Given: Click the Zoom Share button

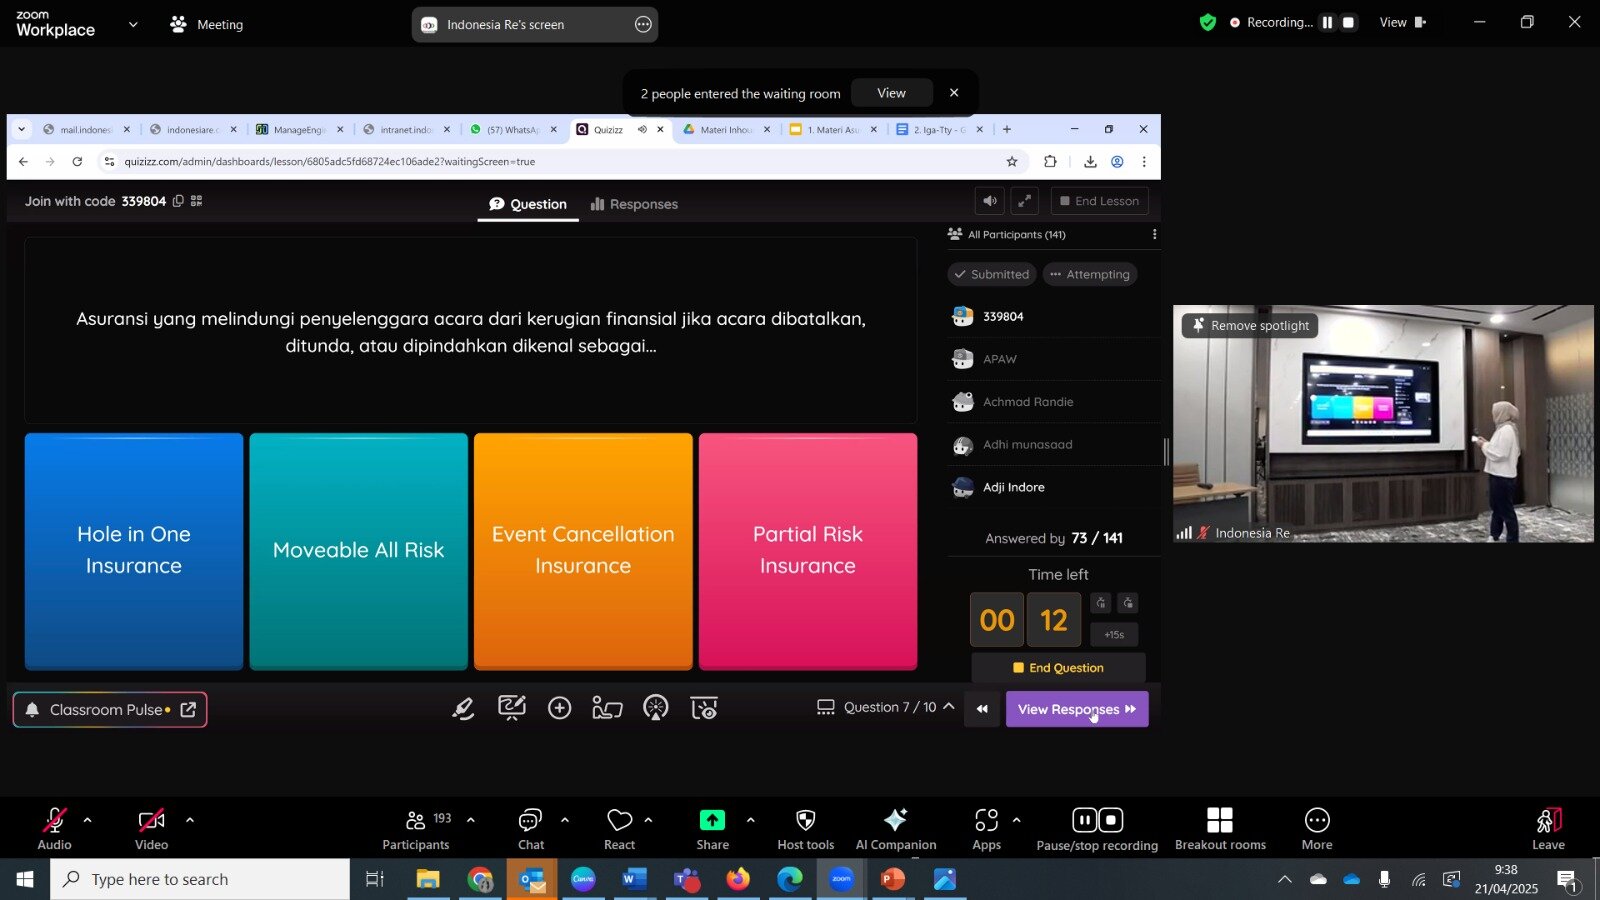Looking at the screenshot, I should [712, 829].
